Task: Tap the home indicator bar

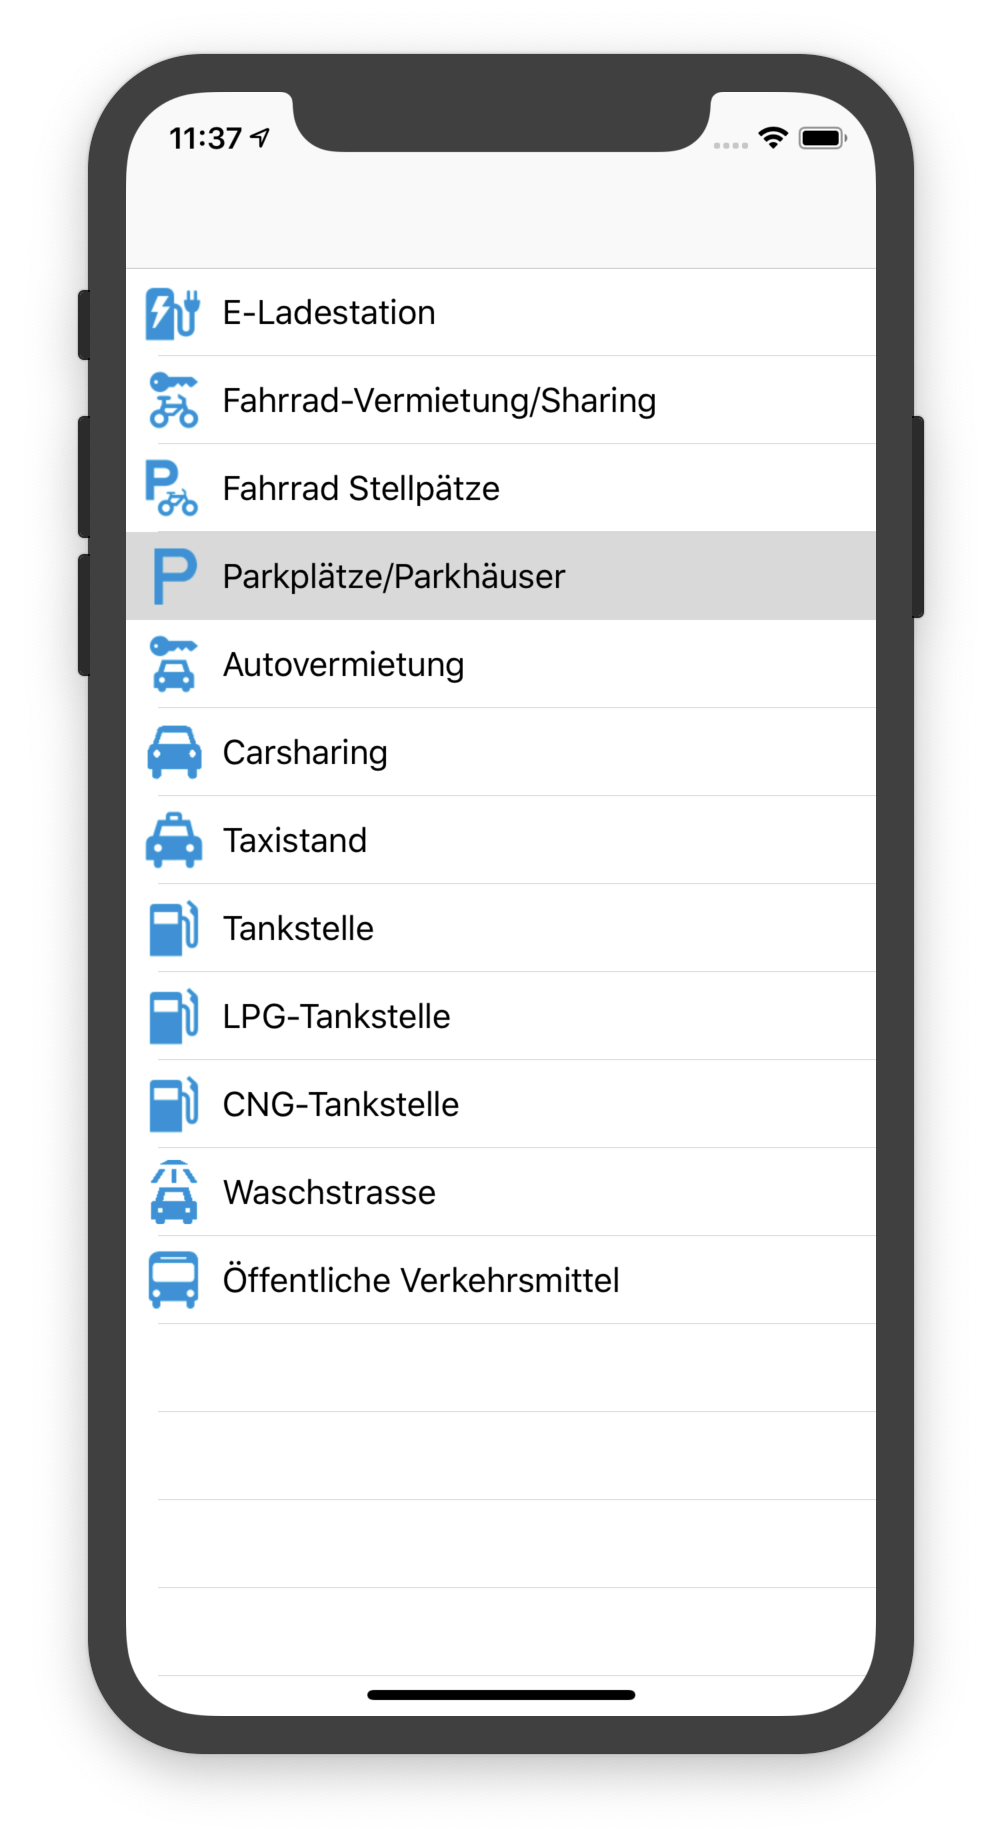Action: point(501,1695)
